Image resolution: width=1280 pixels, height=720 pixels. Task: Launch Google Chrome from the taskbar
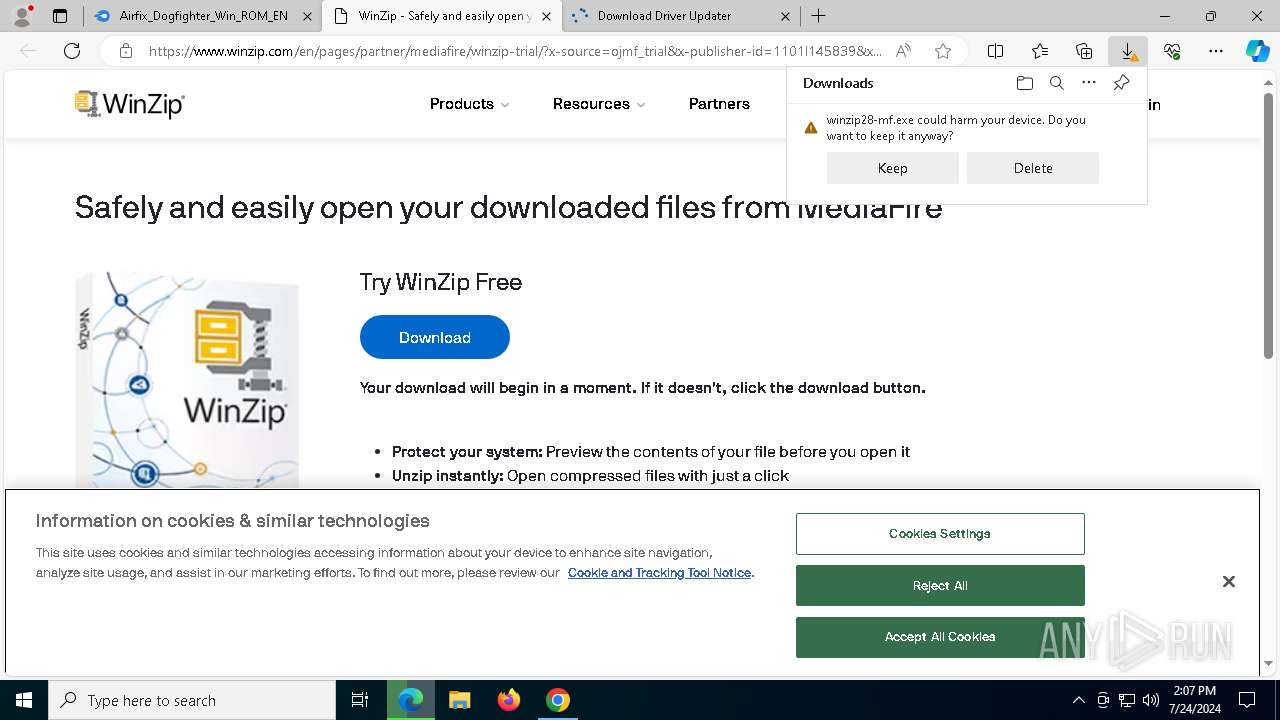[x=558, y=700]
